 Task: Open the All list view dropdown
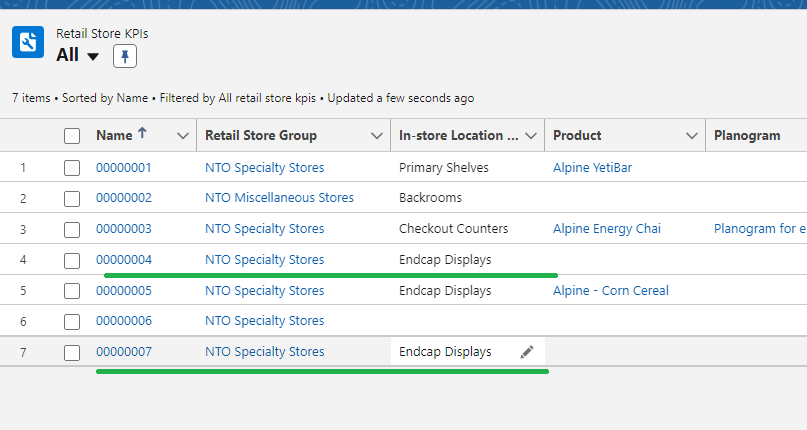click(93, 56)
